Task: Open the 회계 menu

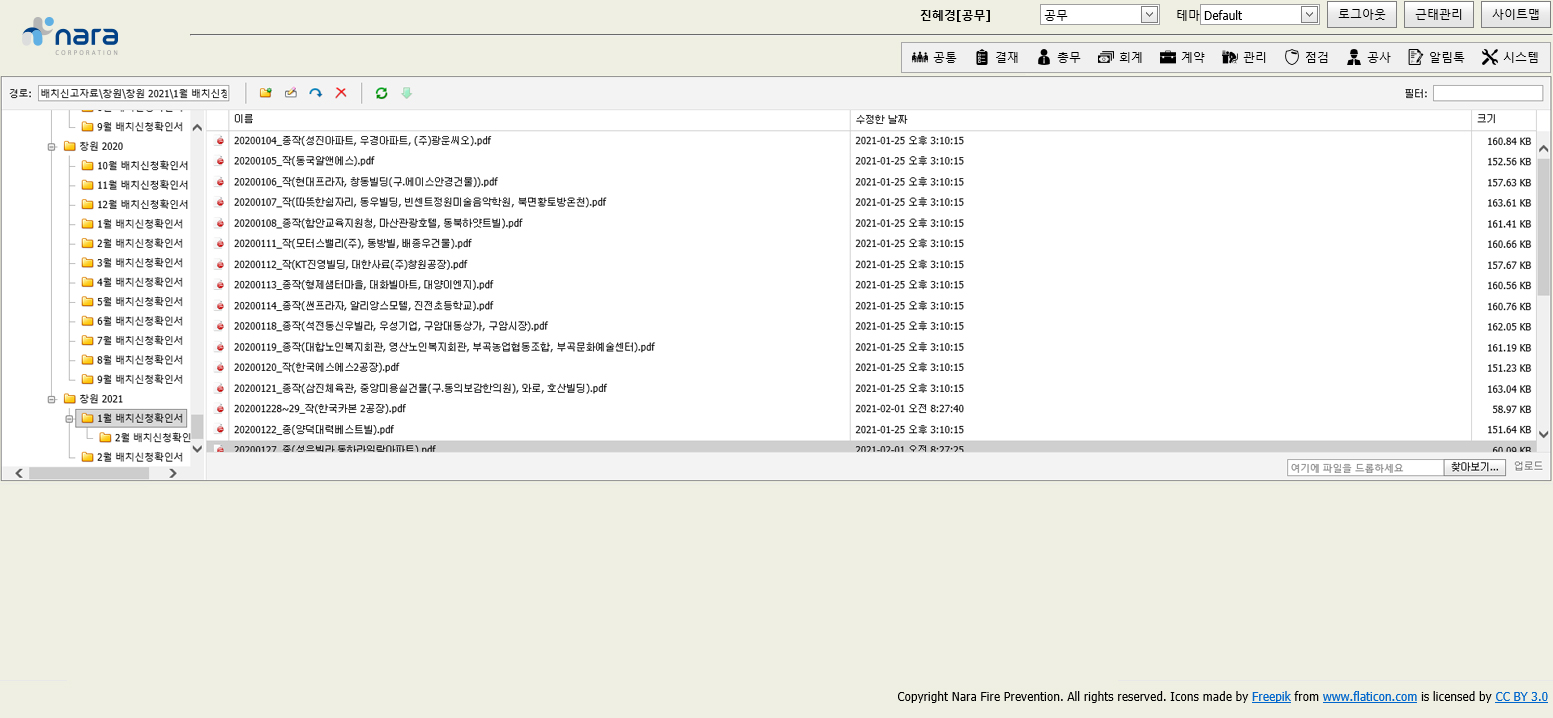Action: point(1120,57)
